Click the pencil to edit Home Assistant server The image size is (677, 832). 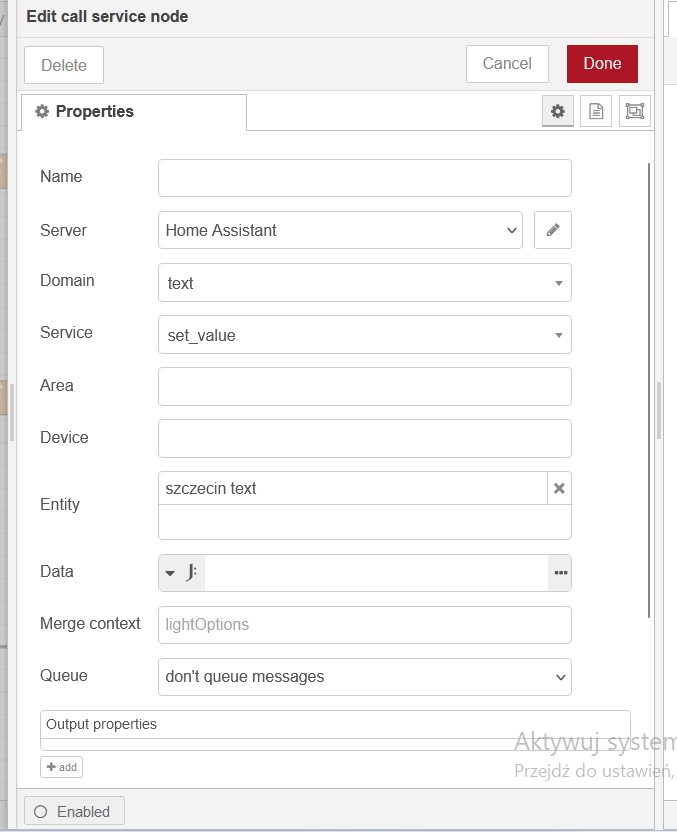tap(552, 230)
